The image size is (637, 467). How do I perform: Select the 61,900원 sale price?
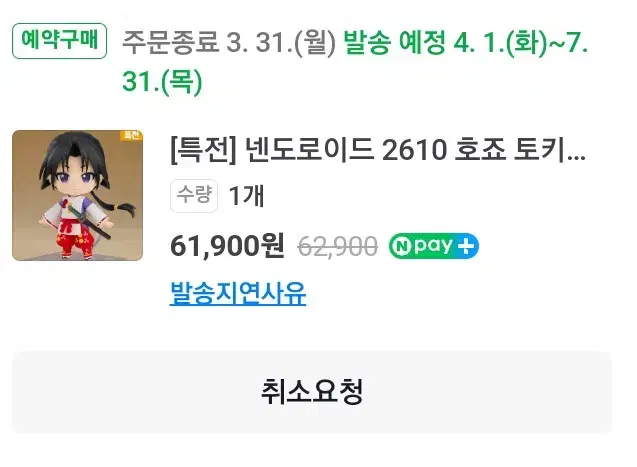[227, 246]
